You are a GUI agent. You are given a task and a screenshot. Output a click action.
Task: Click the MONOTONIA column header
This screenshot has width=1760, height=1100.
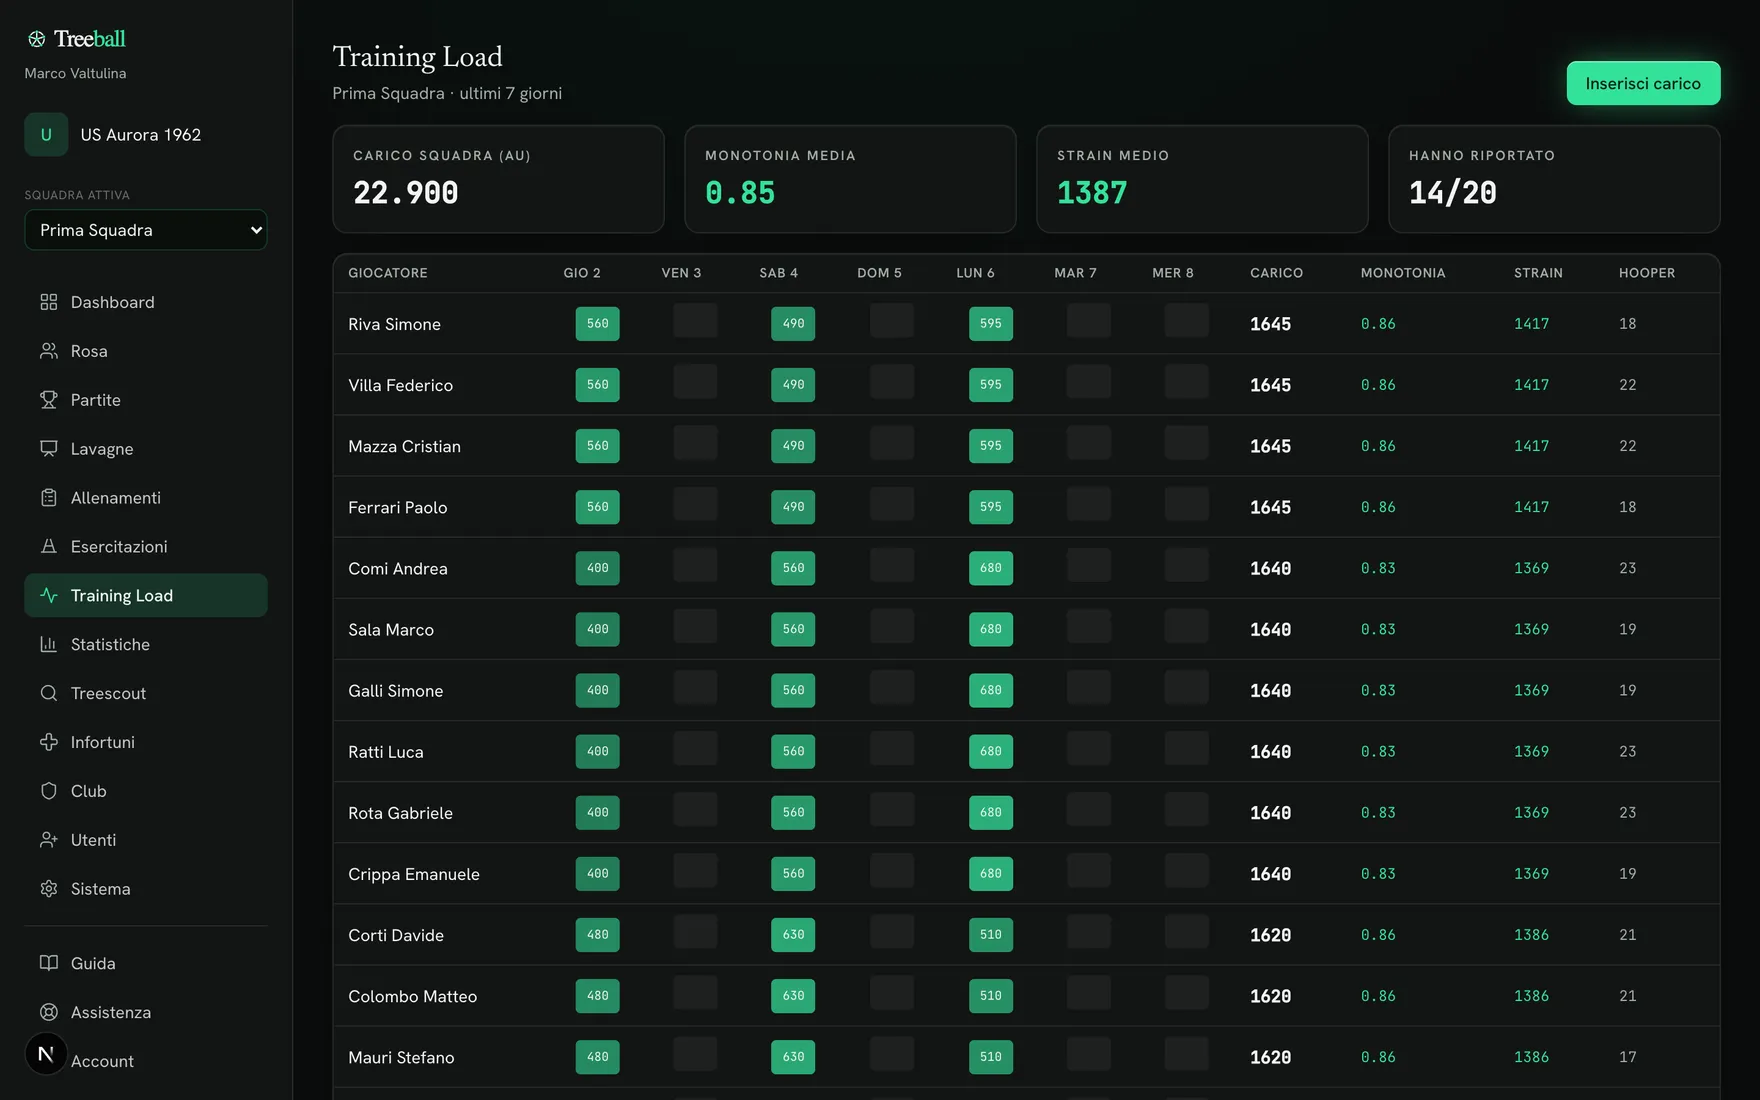coord(1403,273)
